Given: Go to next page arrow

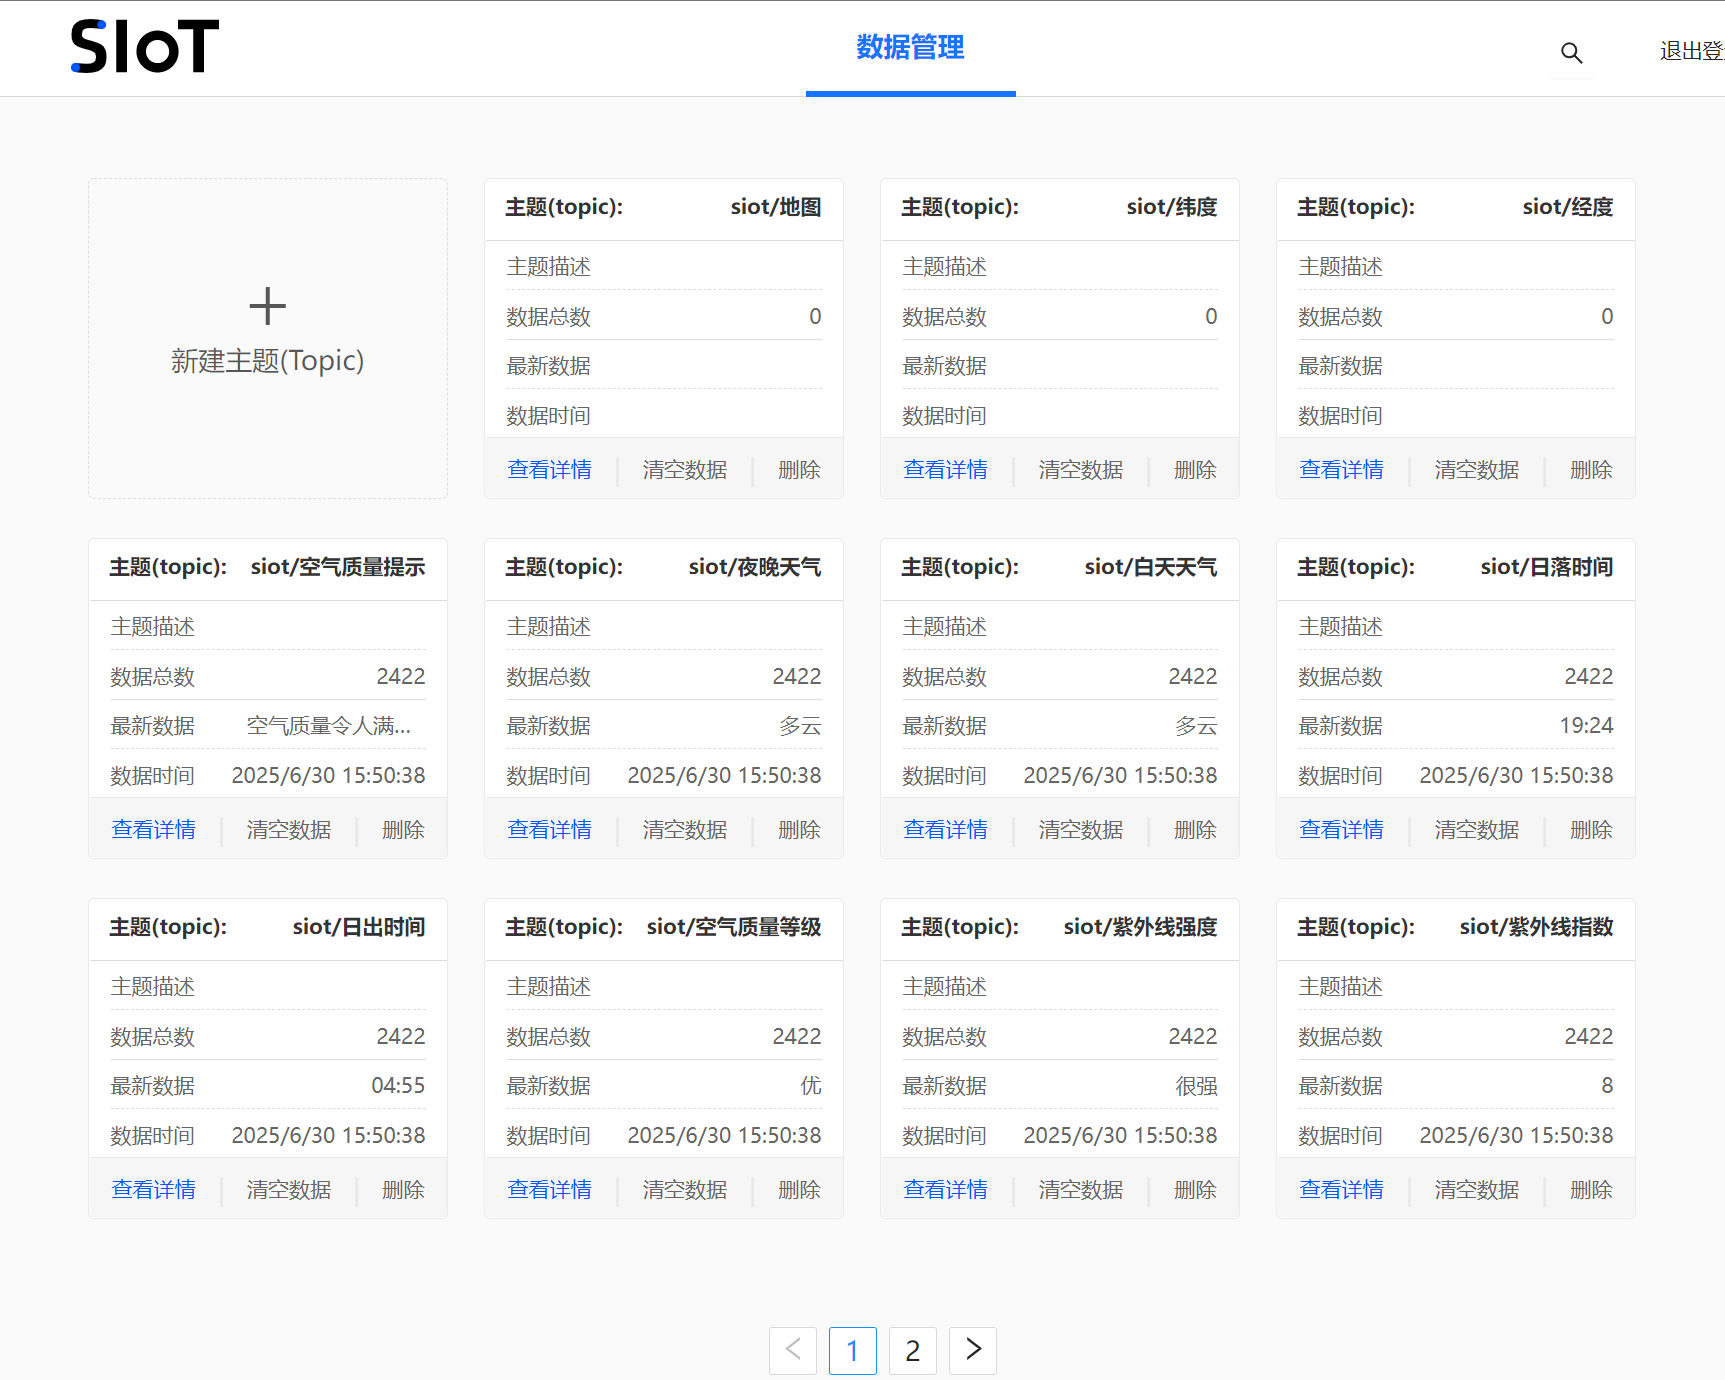Looking at the screenshot, I should (x=973, y=1350).
